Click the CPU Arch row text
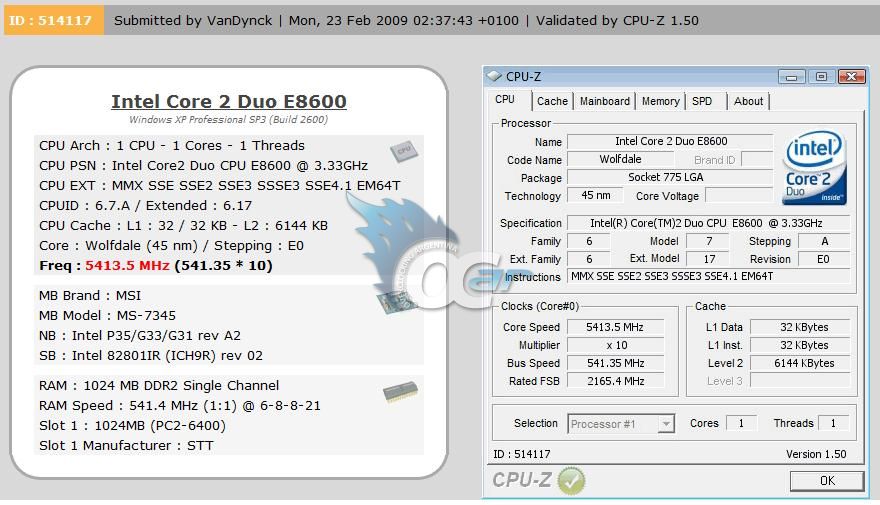880x505 pixels. [172, 145]
